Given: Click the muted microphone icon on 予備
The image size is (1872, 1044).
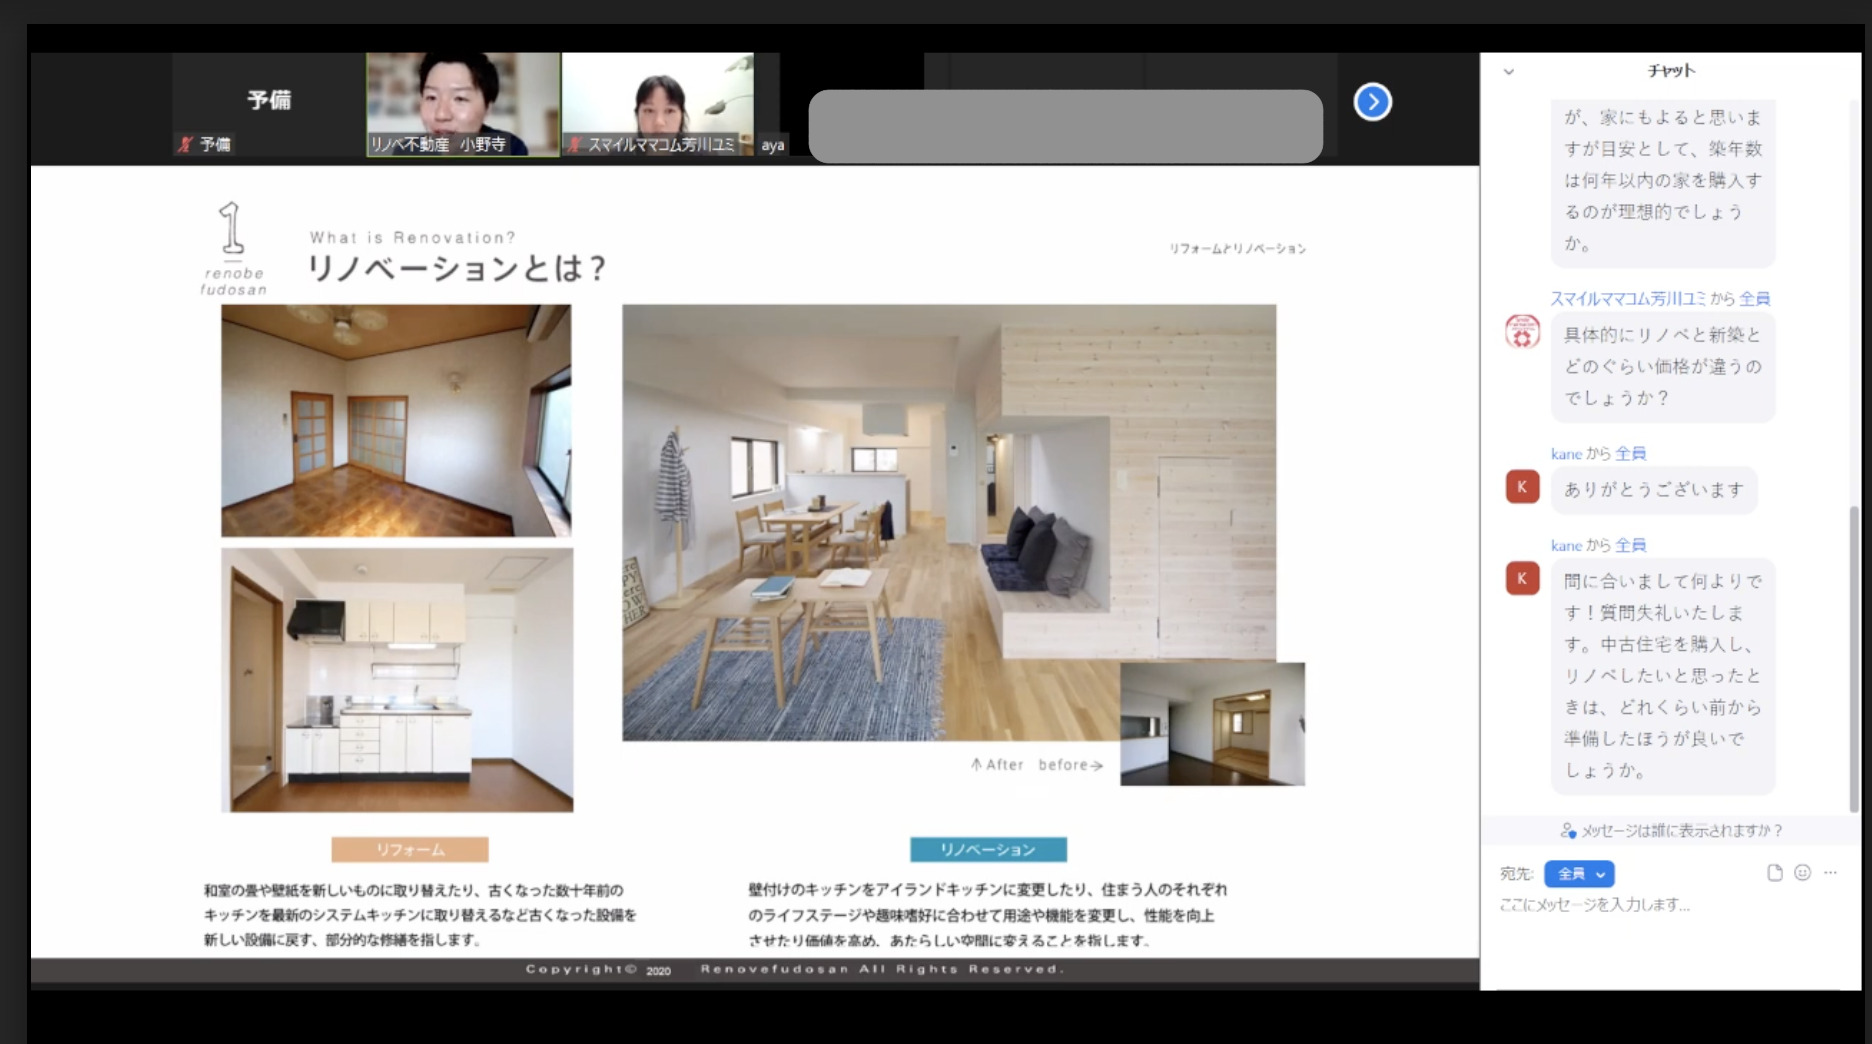Looking at the screenshot, I should tap(184, 145).
